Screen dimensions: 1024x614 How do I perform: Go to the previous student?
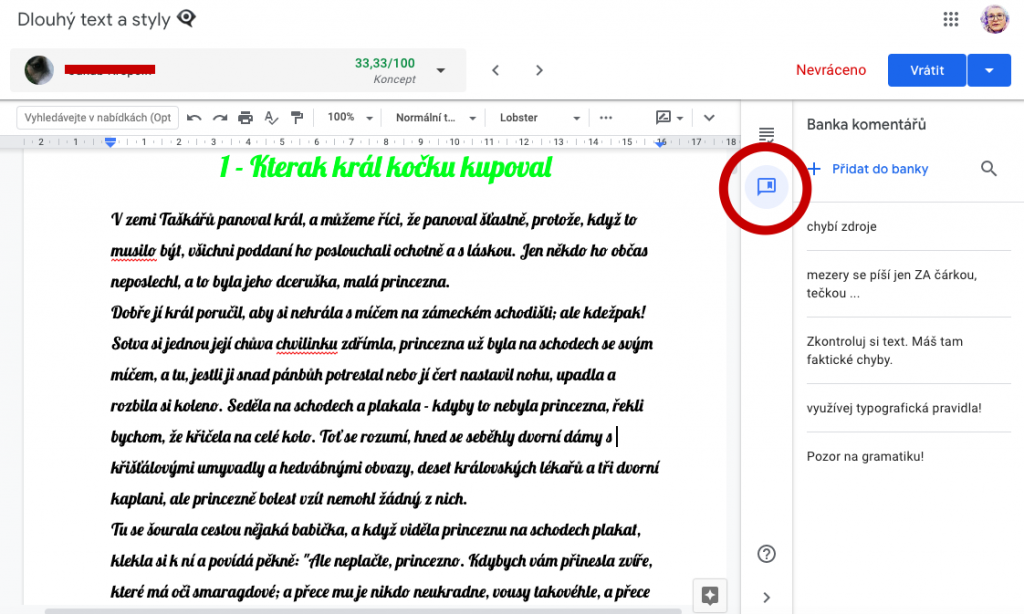tap(496, 71)
